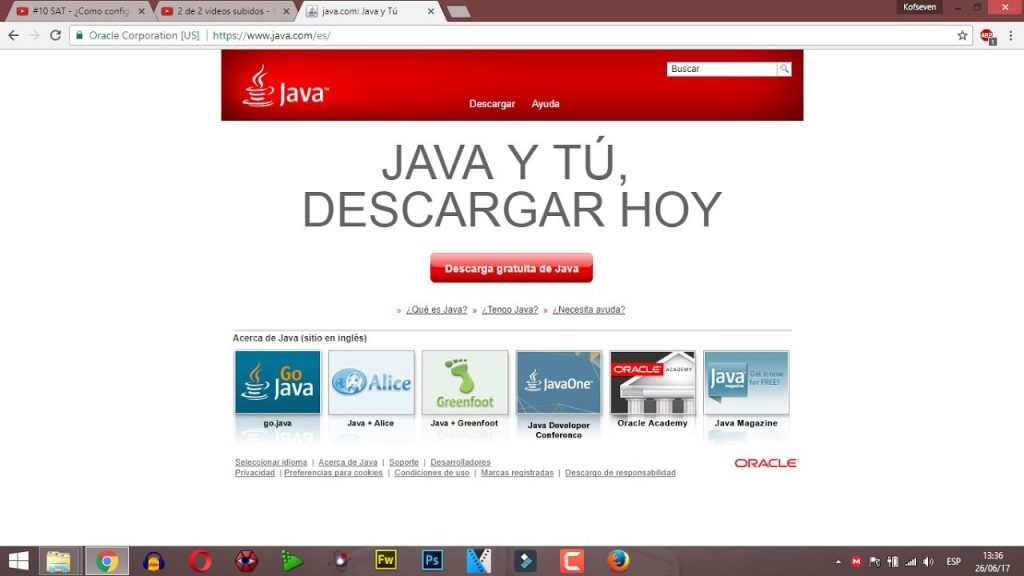Image resolution: width=1024 pixels, height=576 pixels.
Task: Open the Seleccionar idioma language selector
Action: click(270, 461)
